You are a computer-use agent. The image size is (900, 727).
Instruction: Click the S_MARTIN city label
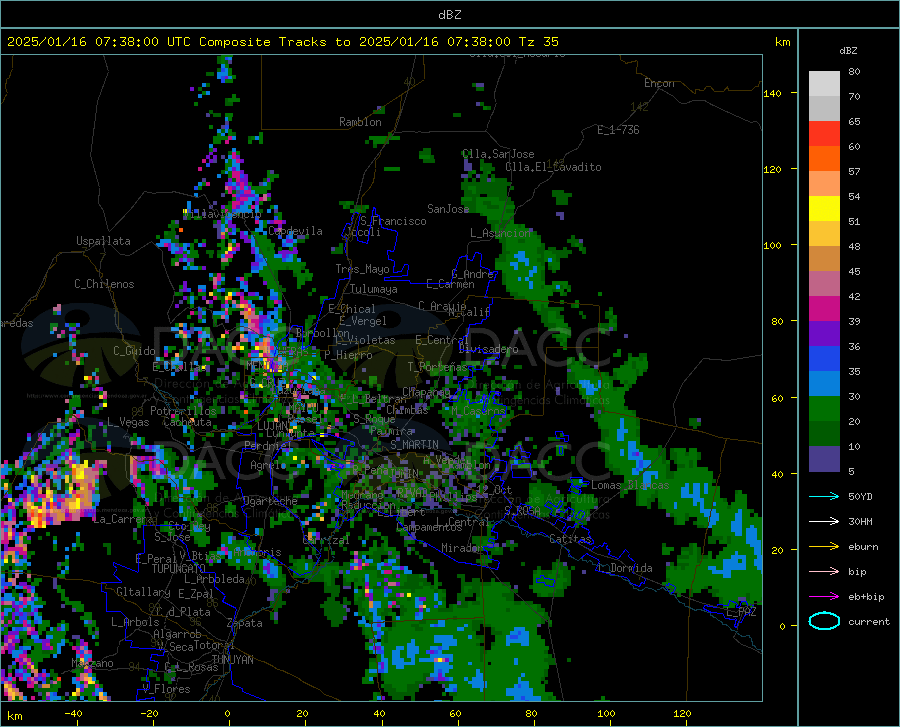pyautogui.click(x=414, y=445)
